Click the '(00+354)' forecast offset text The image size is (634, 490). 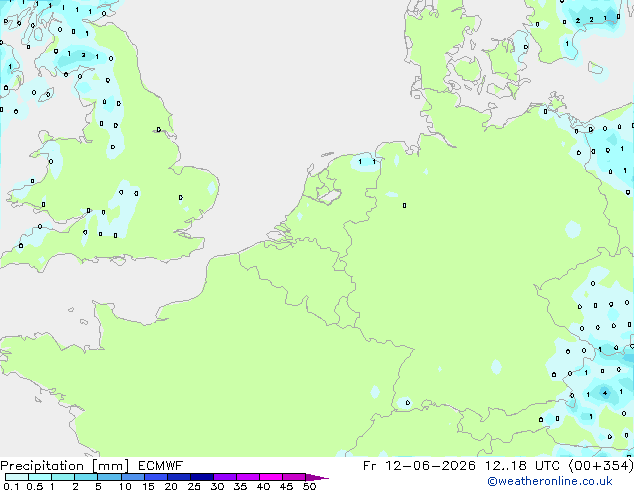click(601, 466)
